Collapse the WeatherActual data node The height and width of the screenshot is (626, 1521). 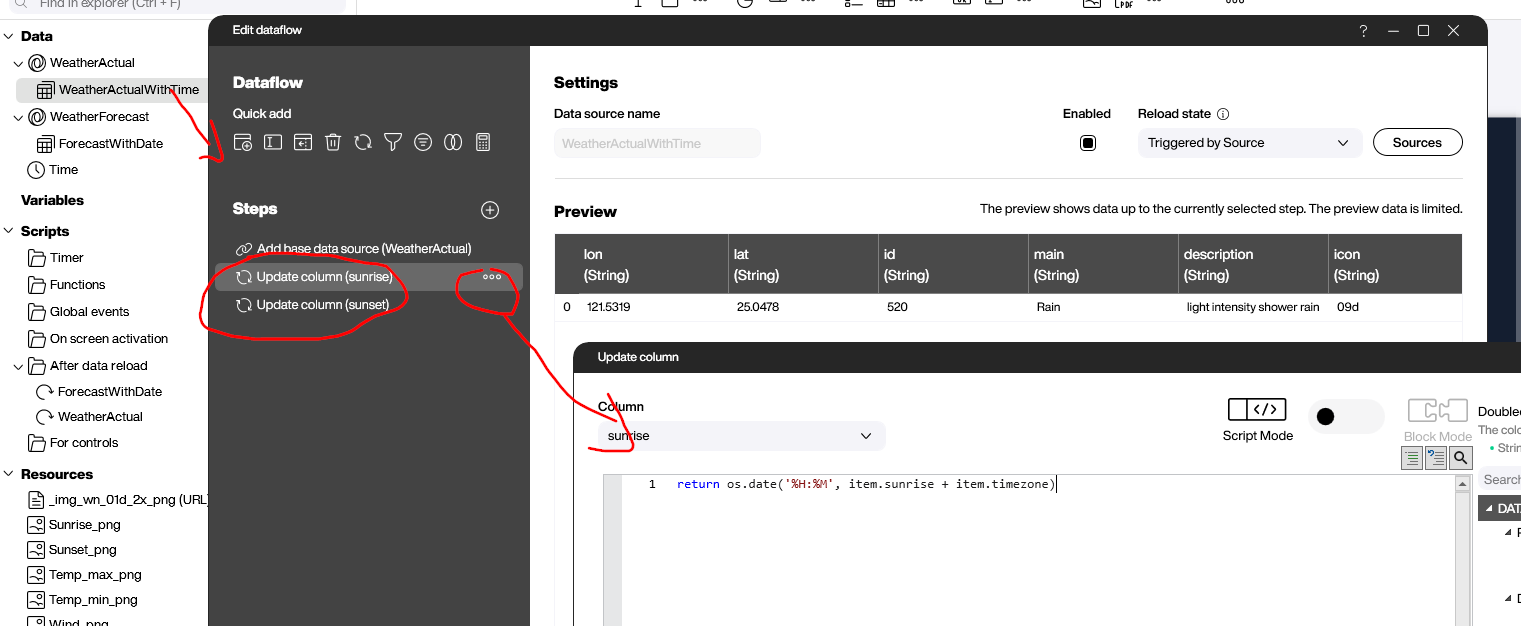[18, 63]
